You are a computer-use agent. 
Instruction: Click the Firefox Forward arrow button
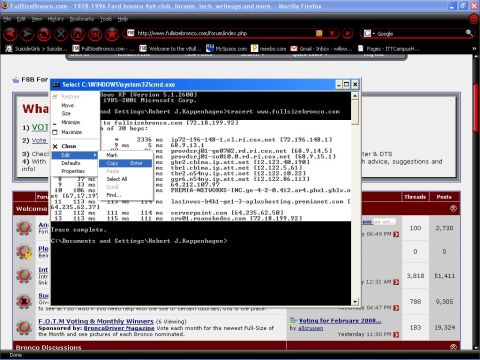point(27,33)
